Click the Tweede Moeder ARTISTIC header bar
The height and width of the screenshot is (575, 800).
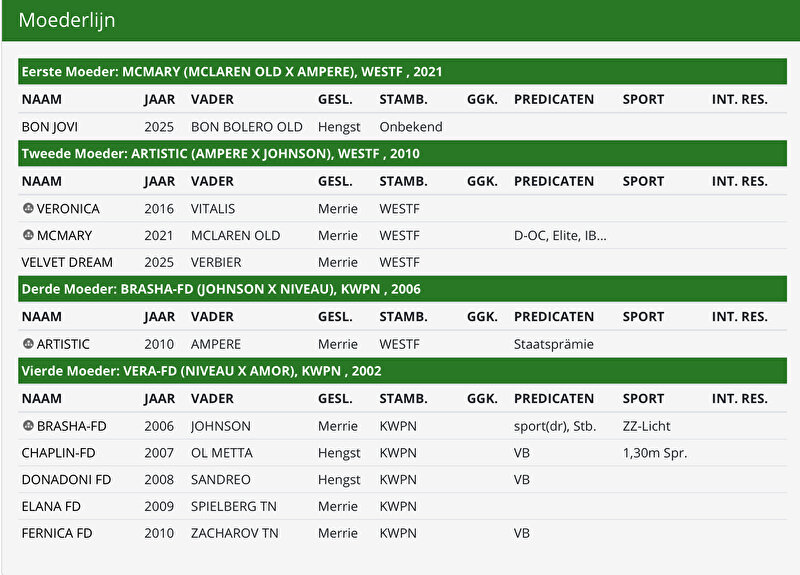click(x=220, y=154)
